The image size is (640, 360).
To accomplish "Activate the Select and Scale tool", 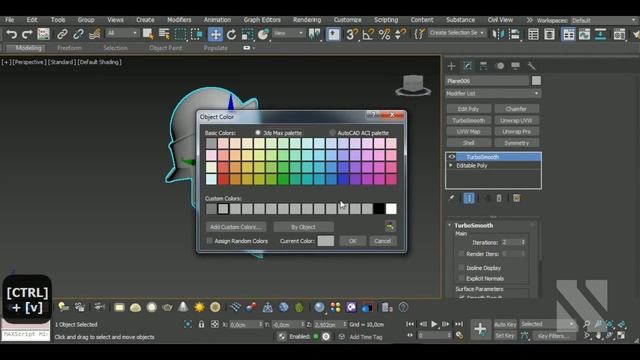I will pyautogui.click(x=247, y=34).
